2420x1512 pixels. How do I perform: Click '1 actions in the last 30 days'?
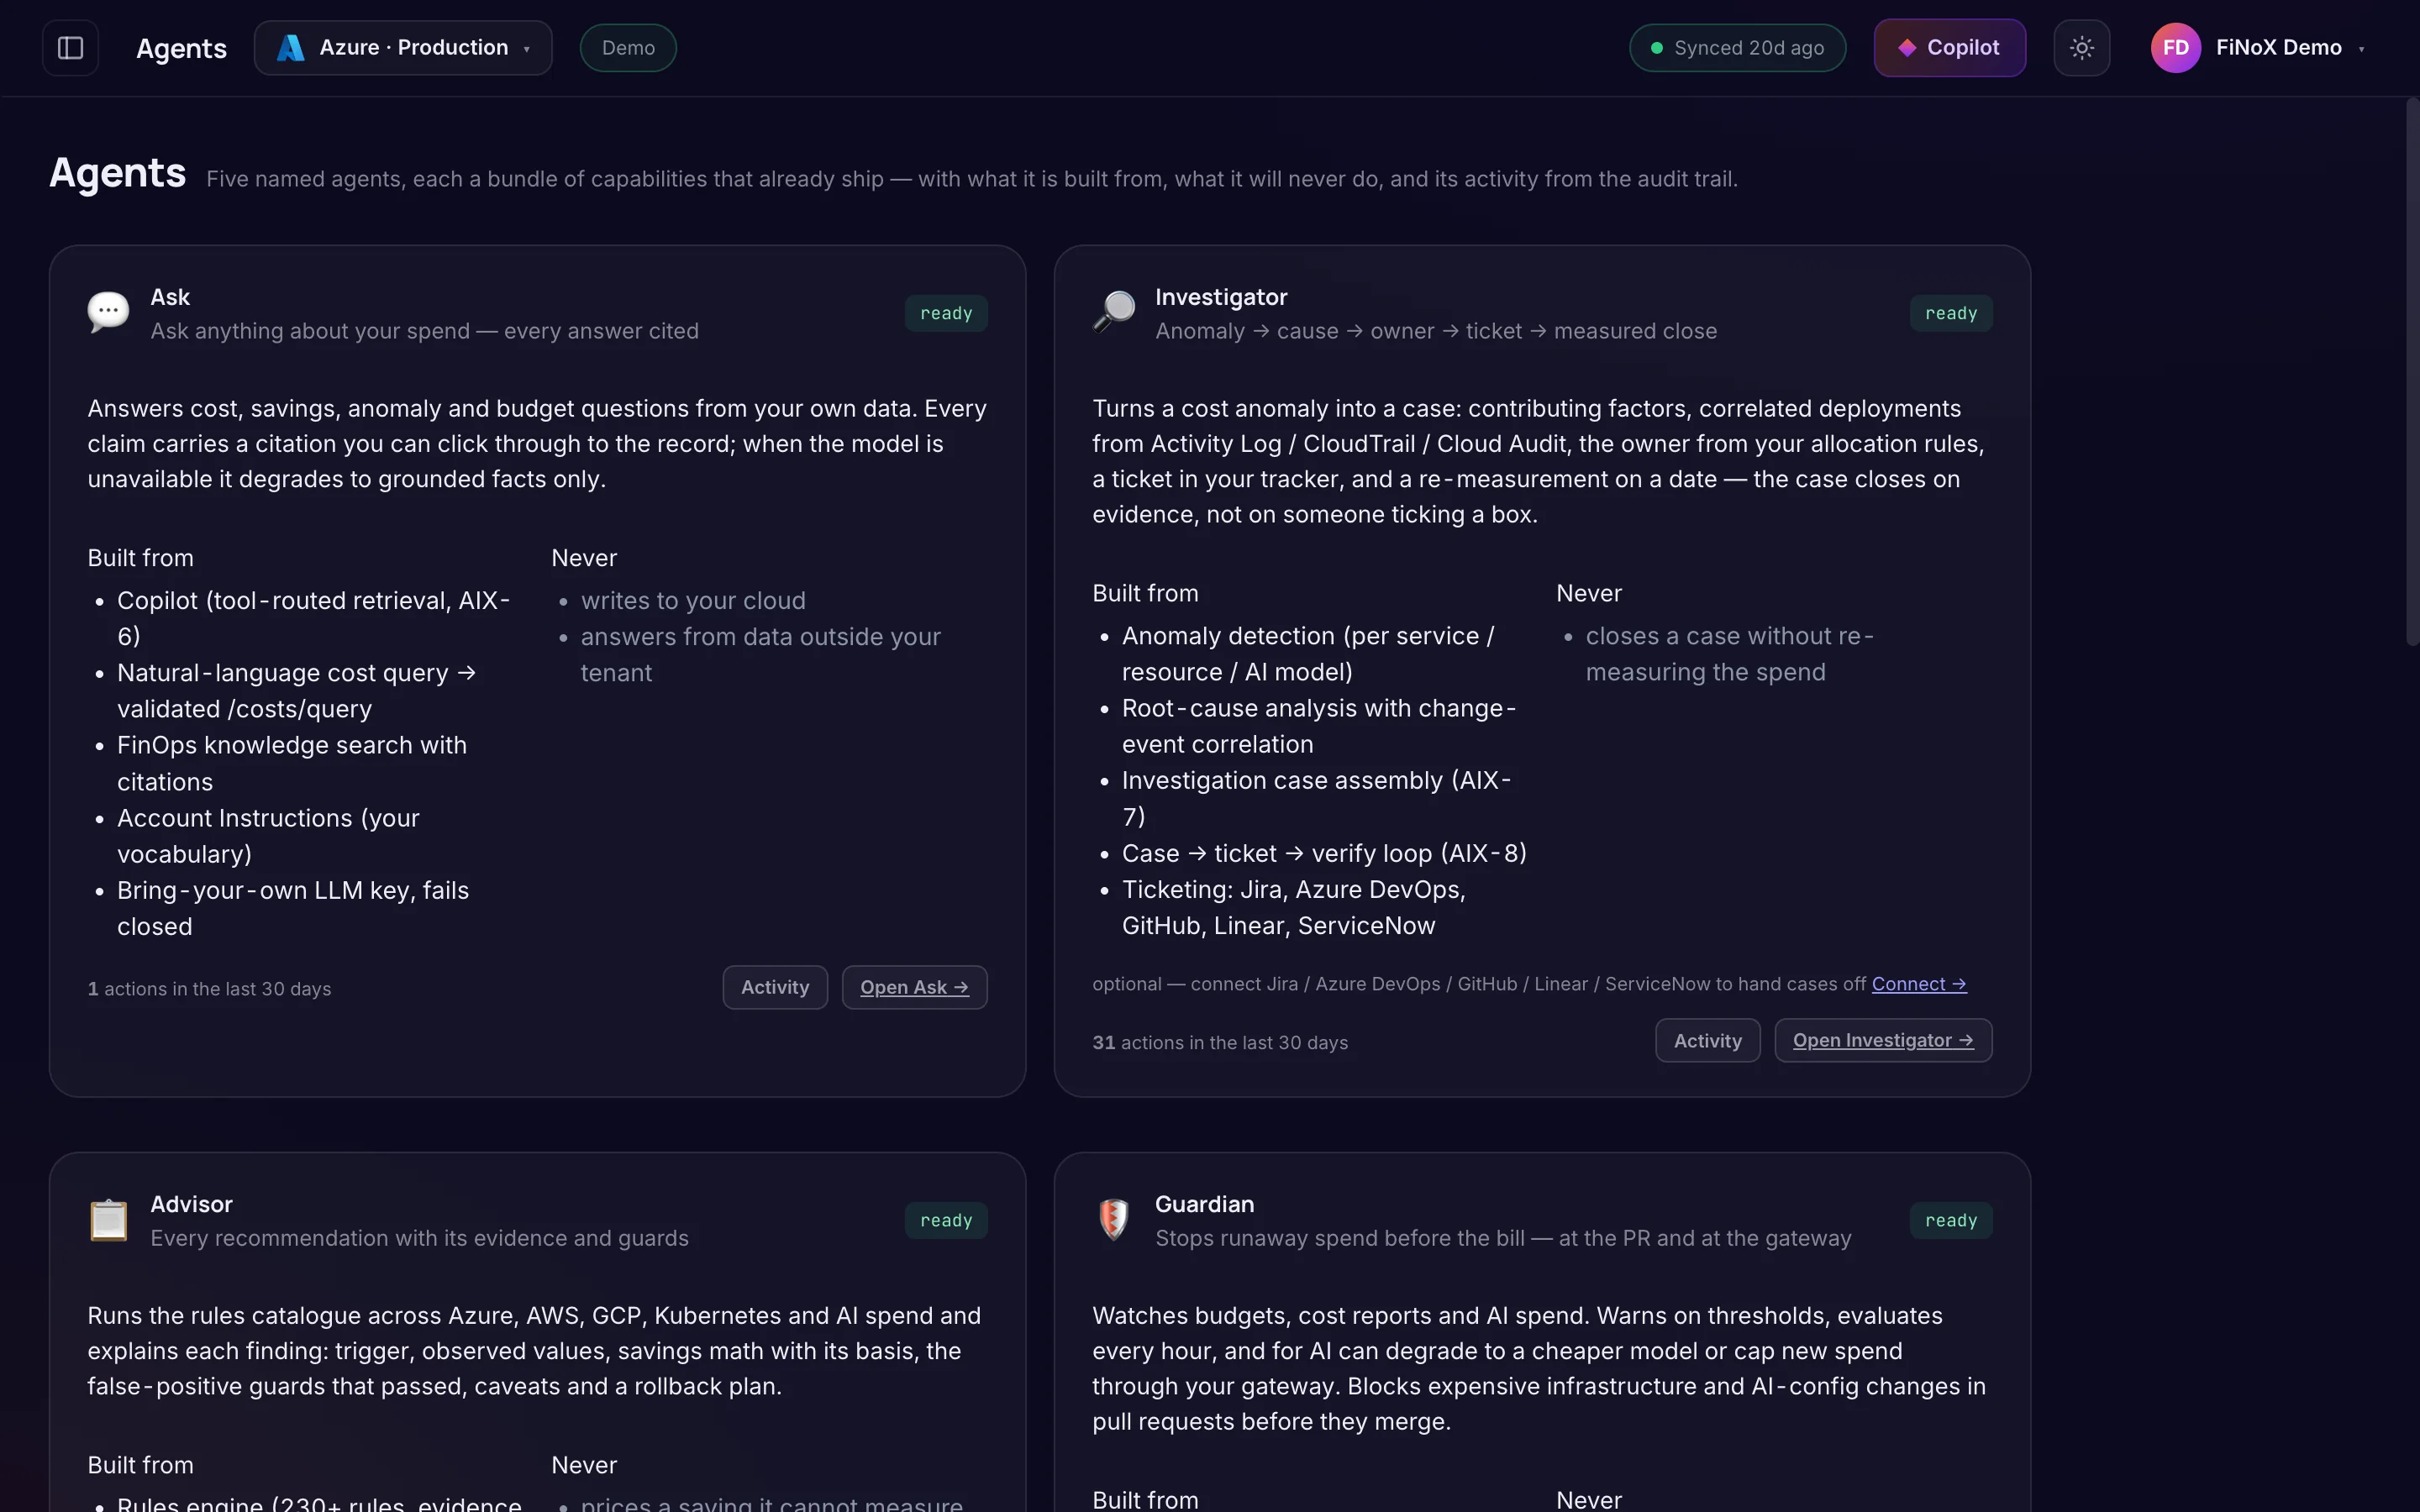coord(209,989)
